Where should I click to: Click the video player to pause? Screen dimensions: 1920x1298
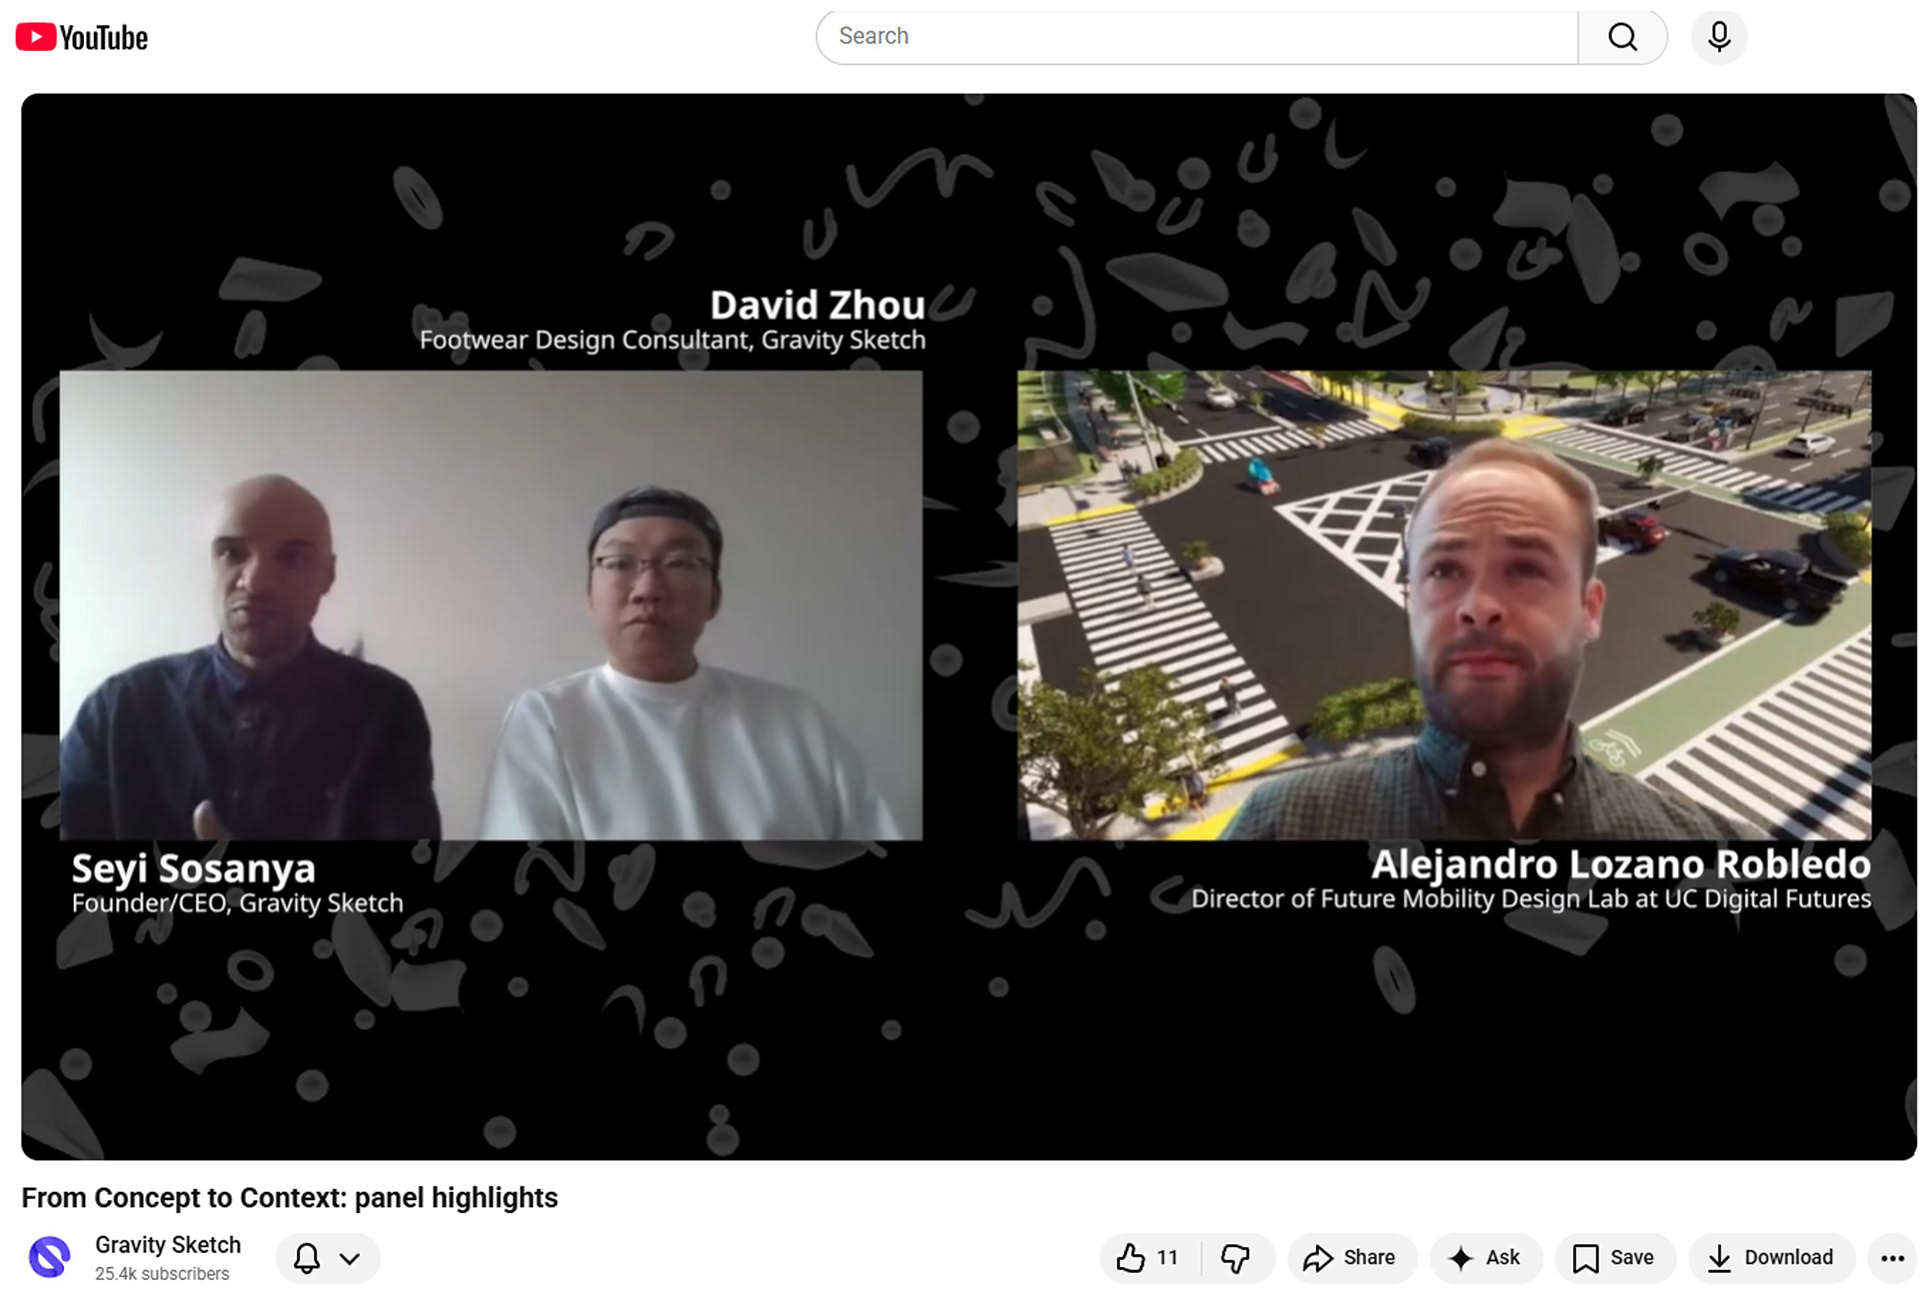(969, 627)
